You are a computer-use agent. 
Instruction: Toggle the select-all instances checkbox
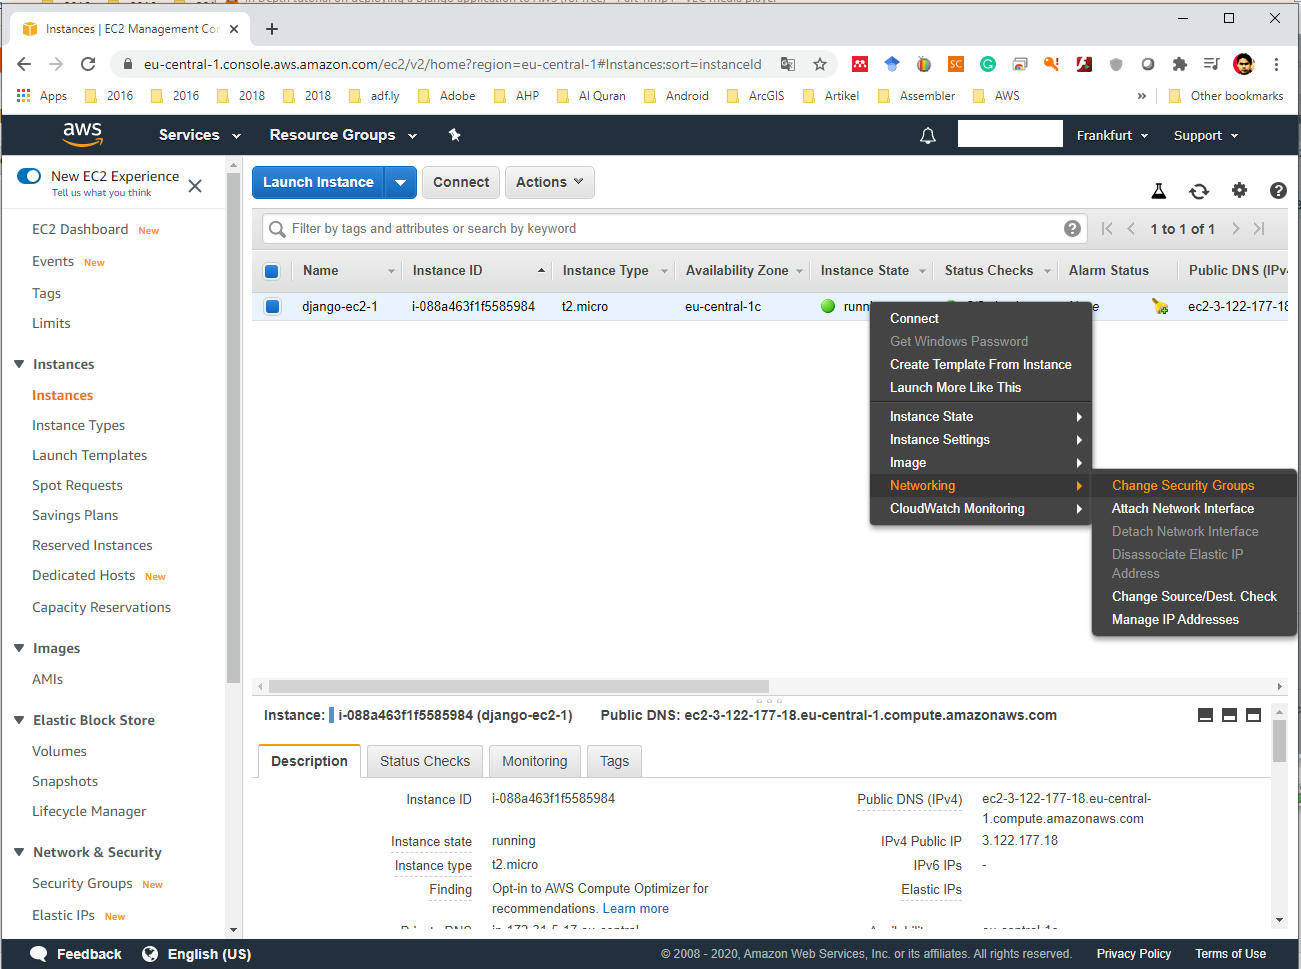[272, 271]
